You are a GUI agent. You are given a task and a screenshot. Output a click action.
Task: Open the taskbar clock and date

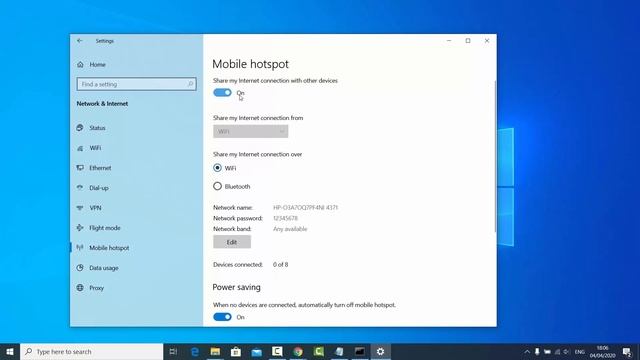(602, 351)
